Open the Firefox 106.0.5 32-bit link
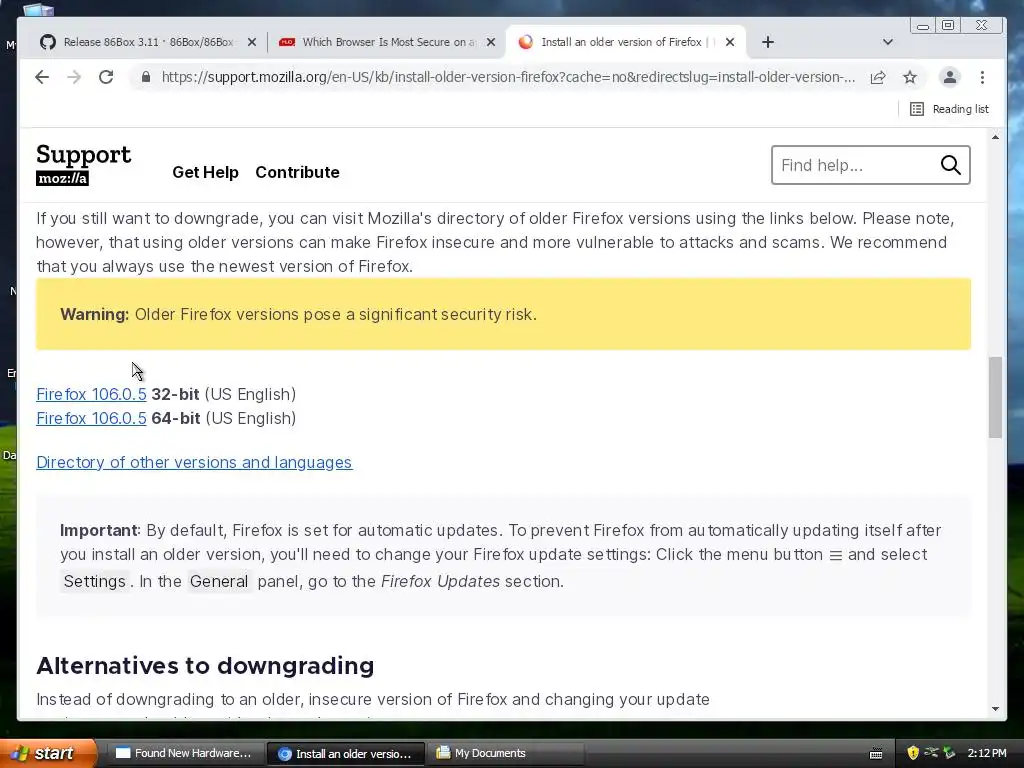 coord(91,394)
